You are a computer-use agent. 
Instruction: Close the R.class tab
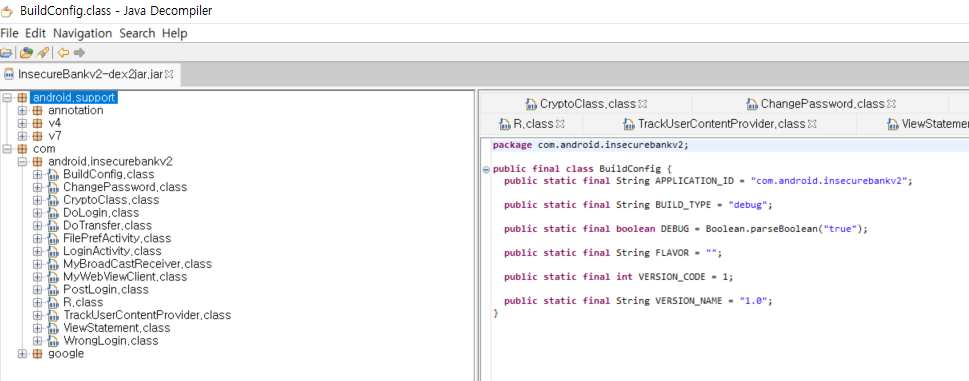[x=560, y=124]
